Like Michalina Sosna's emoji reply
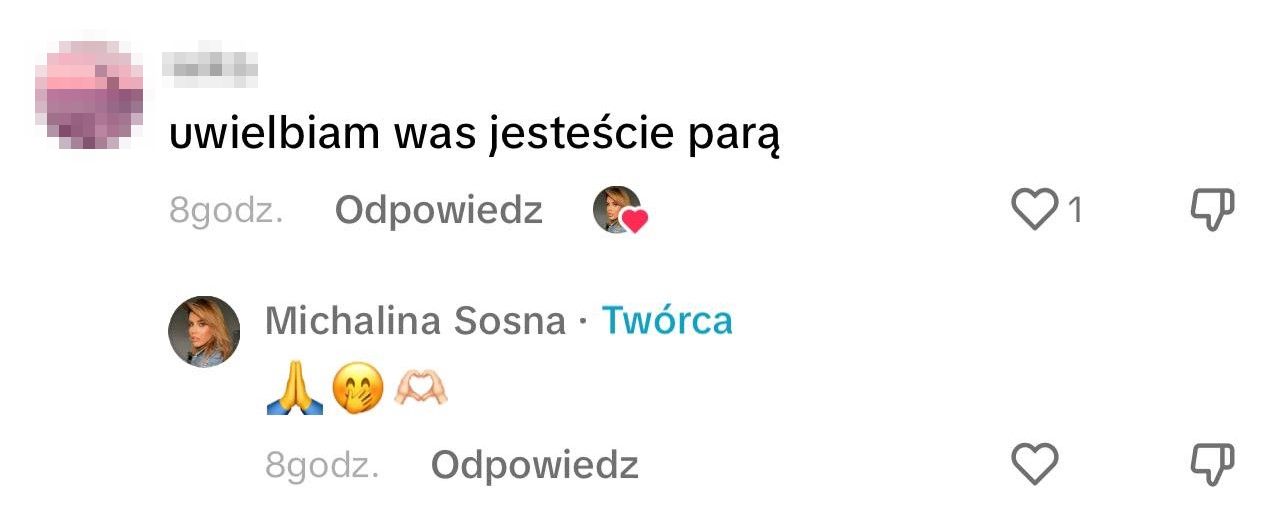This screenshot has width=1284, height=516. tap(1034, 464)
